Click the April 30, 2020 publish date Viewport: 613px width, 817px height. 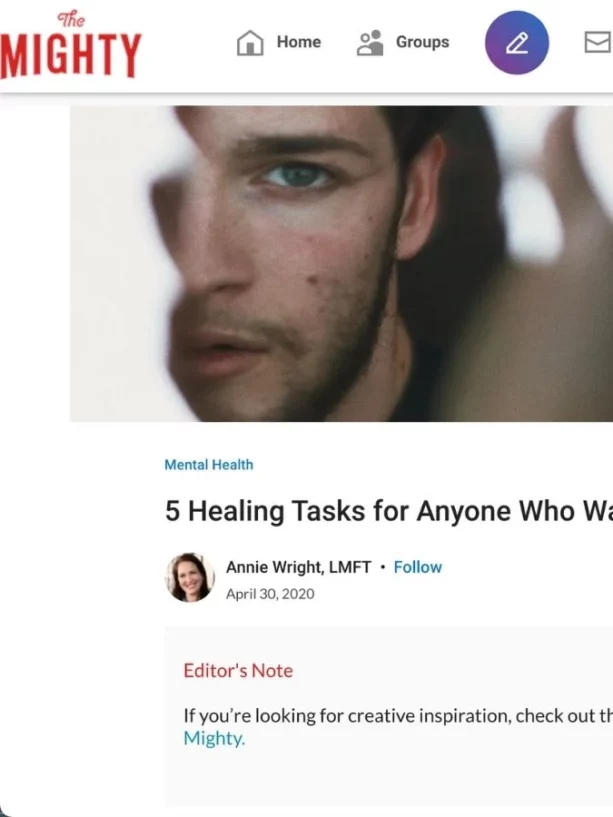tap(270, 594)
